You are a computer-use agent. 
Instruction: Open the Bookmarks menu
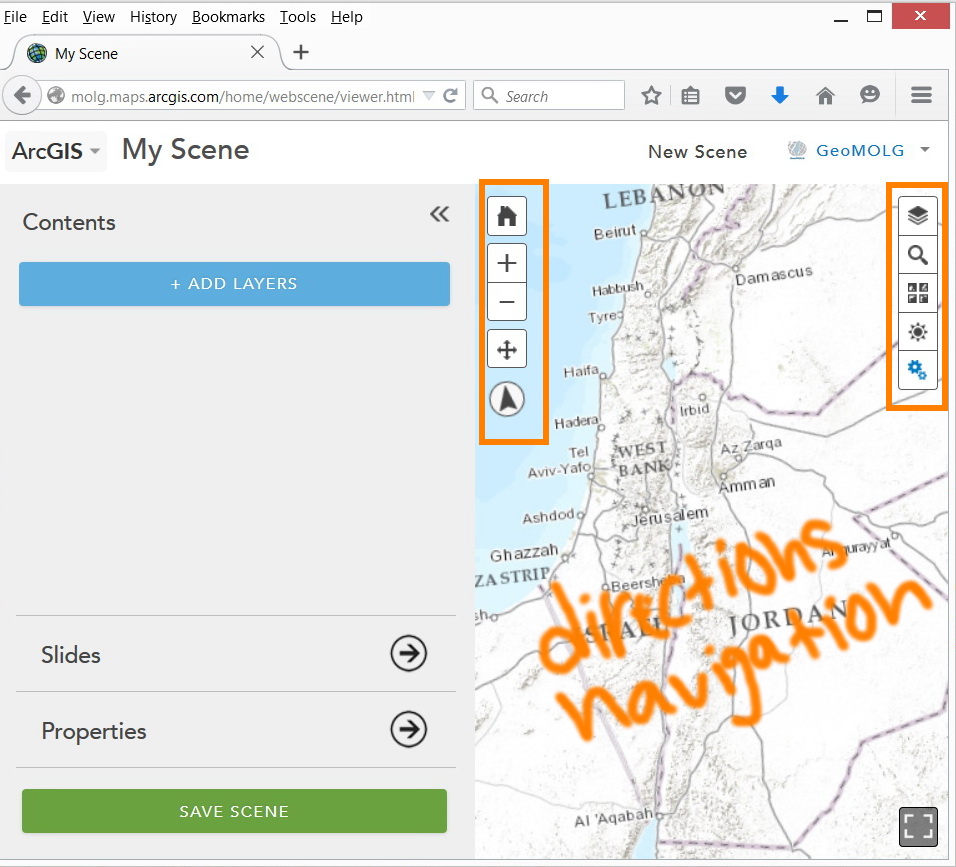click(228, 16)
